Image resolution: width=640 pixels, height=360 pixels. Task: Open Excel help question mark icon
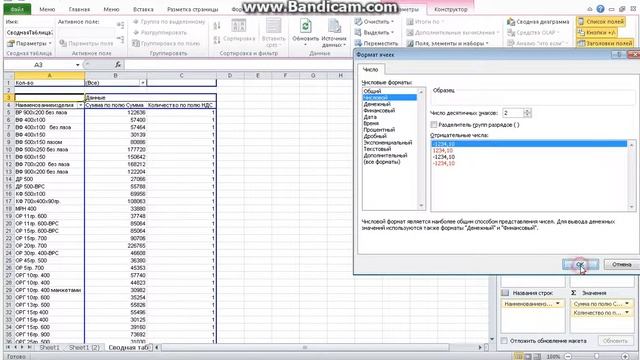tap(600, 9)
